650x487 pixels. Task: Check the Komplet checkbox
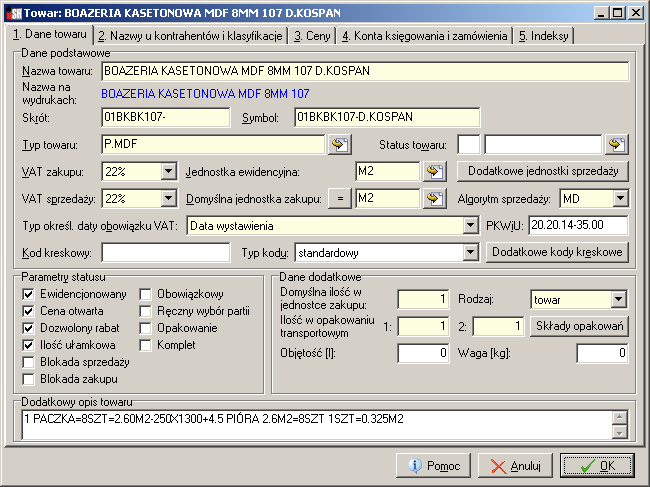point(145,345)
